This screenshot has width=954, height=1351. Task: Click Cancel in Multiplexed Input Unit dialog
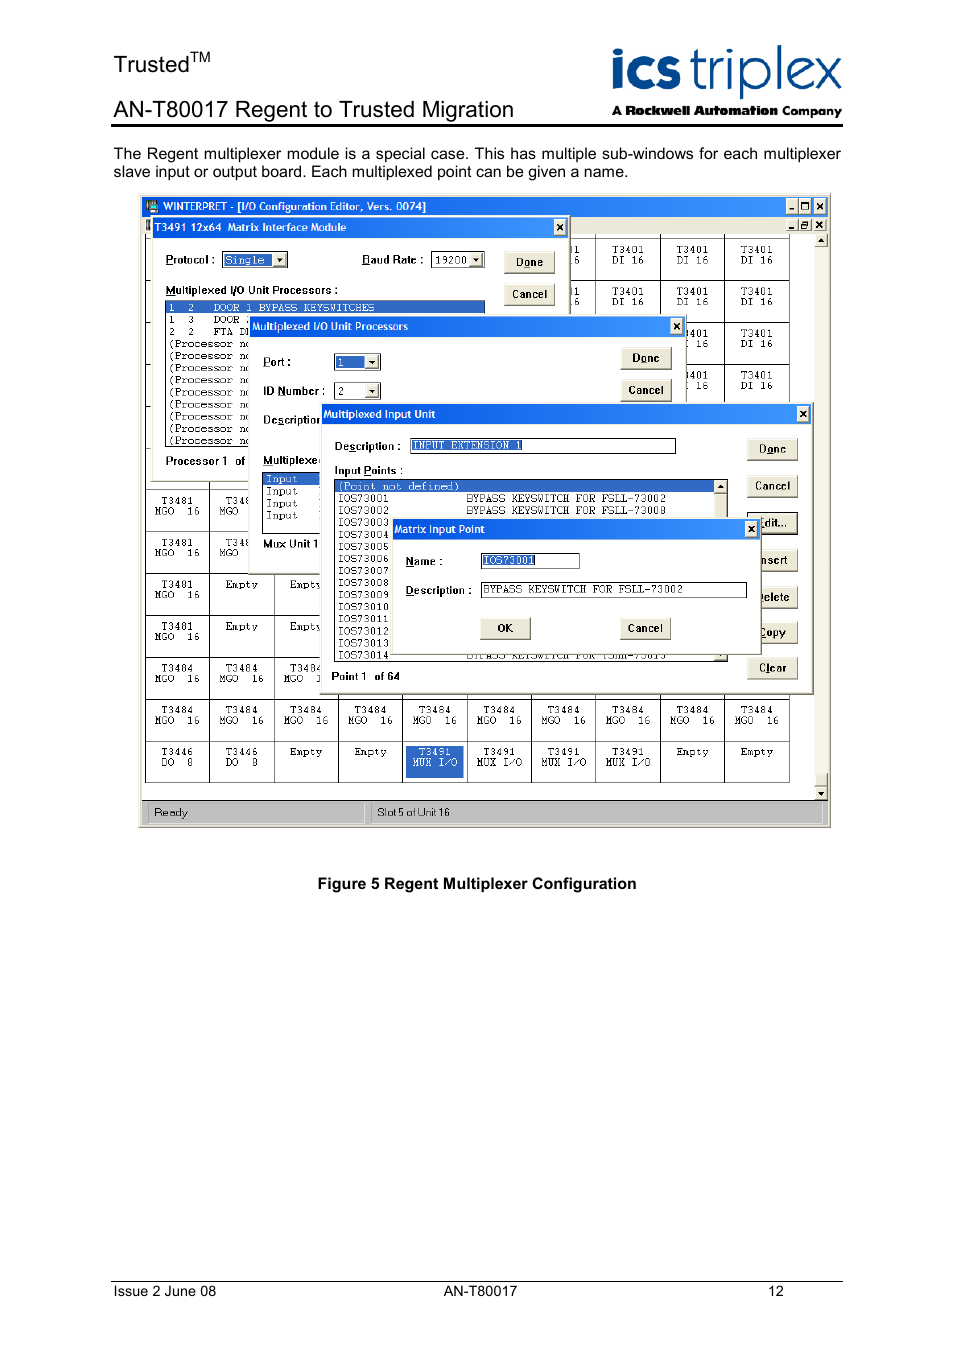pos(772,486)
